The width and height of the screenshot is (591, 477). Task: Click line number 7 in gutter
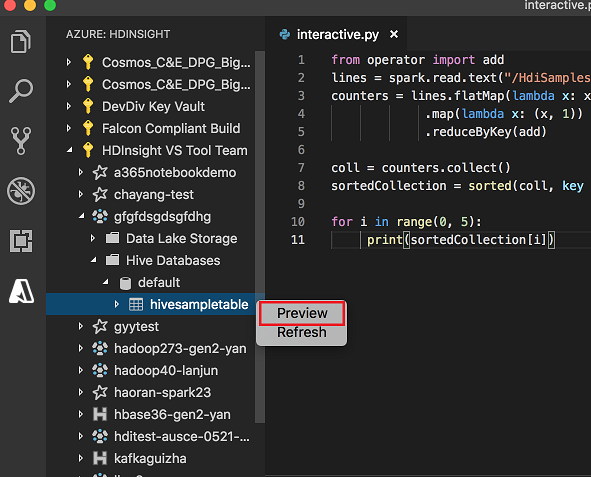(x=301, y=168)
